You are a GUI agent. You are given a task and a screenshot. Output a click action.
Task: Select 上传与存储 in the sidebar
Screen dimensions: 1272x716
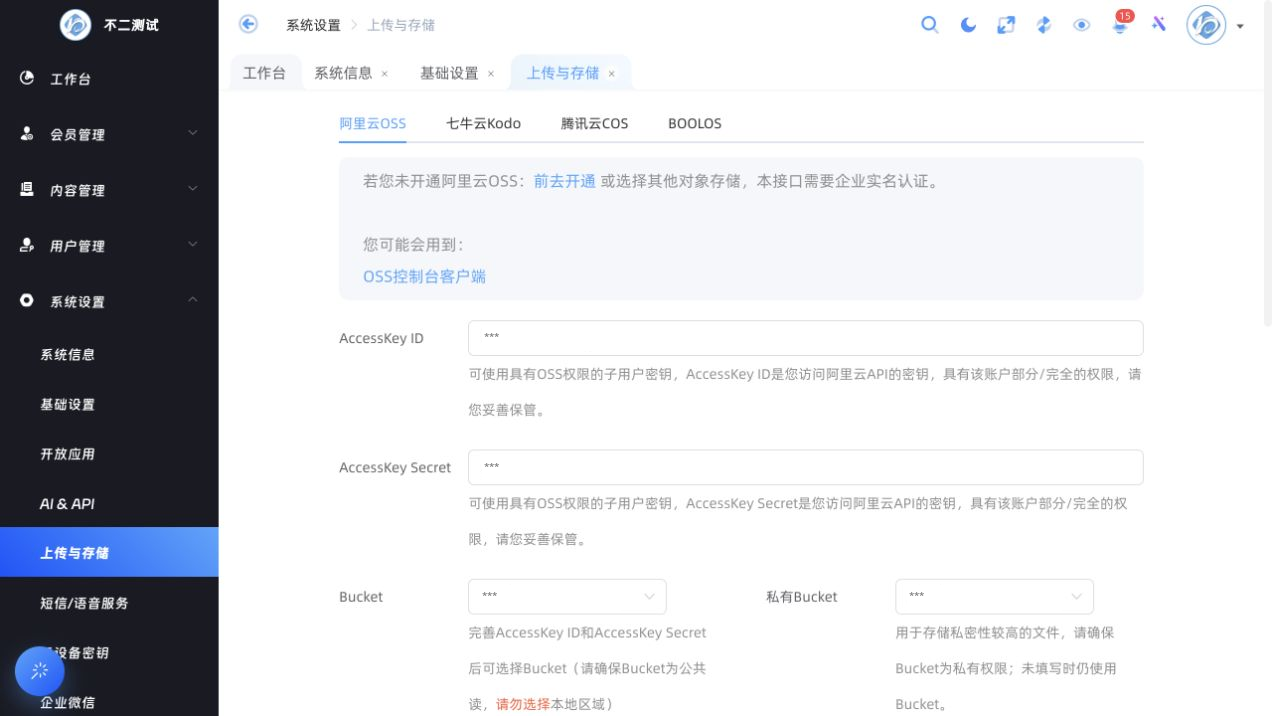109,552
